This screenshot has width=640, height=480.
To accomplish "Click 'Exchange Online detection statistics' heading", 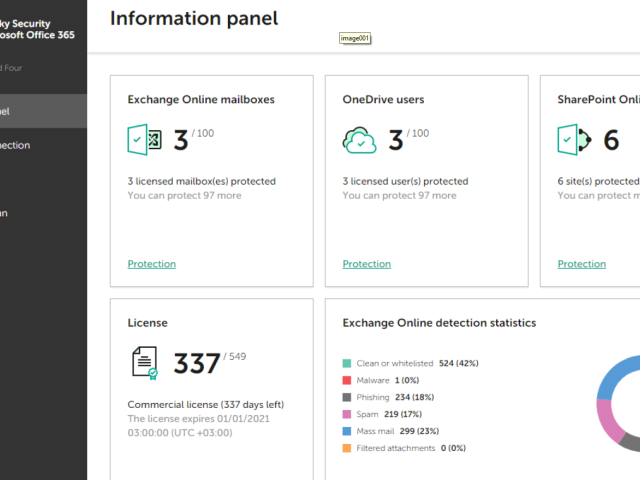I will point(439,323).
